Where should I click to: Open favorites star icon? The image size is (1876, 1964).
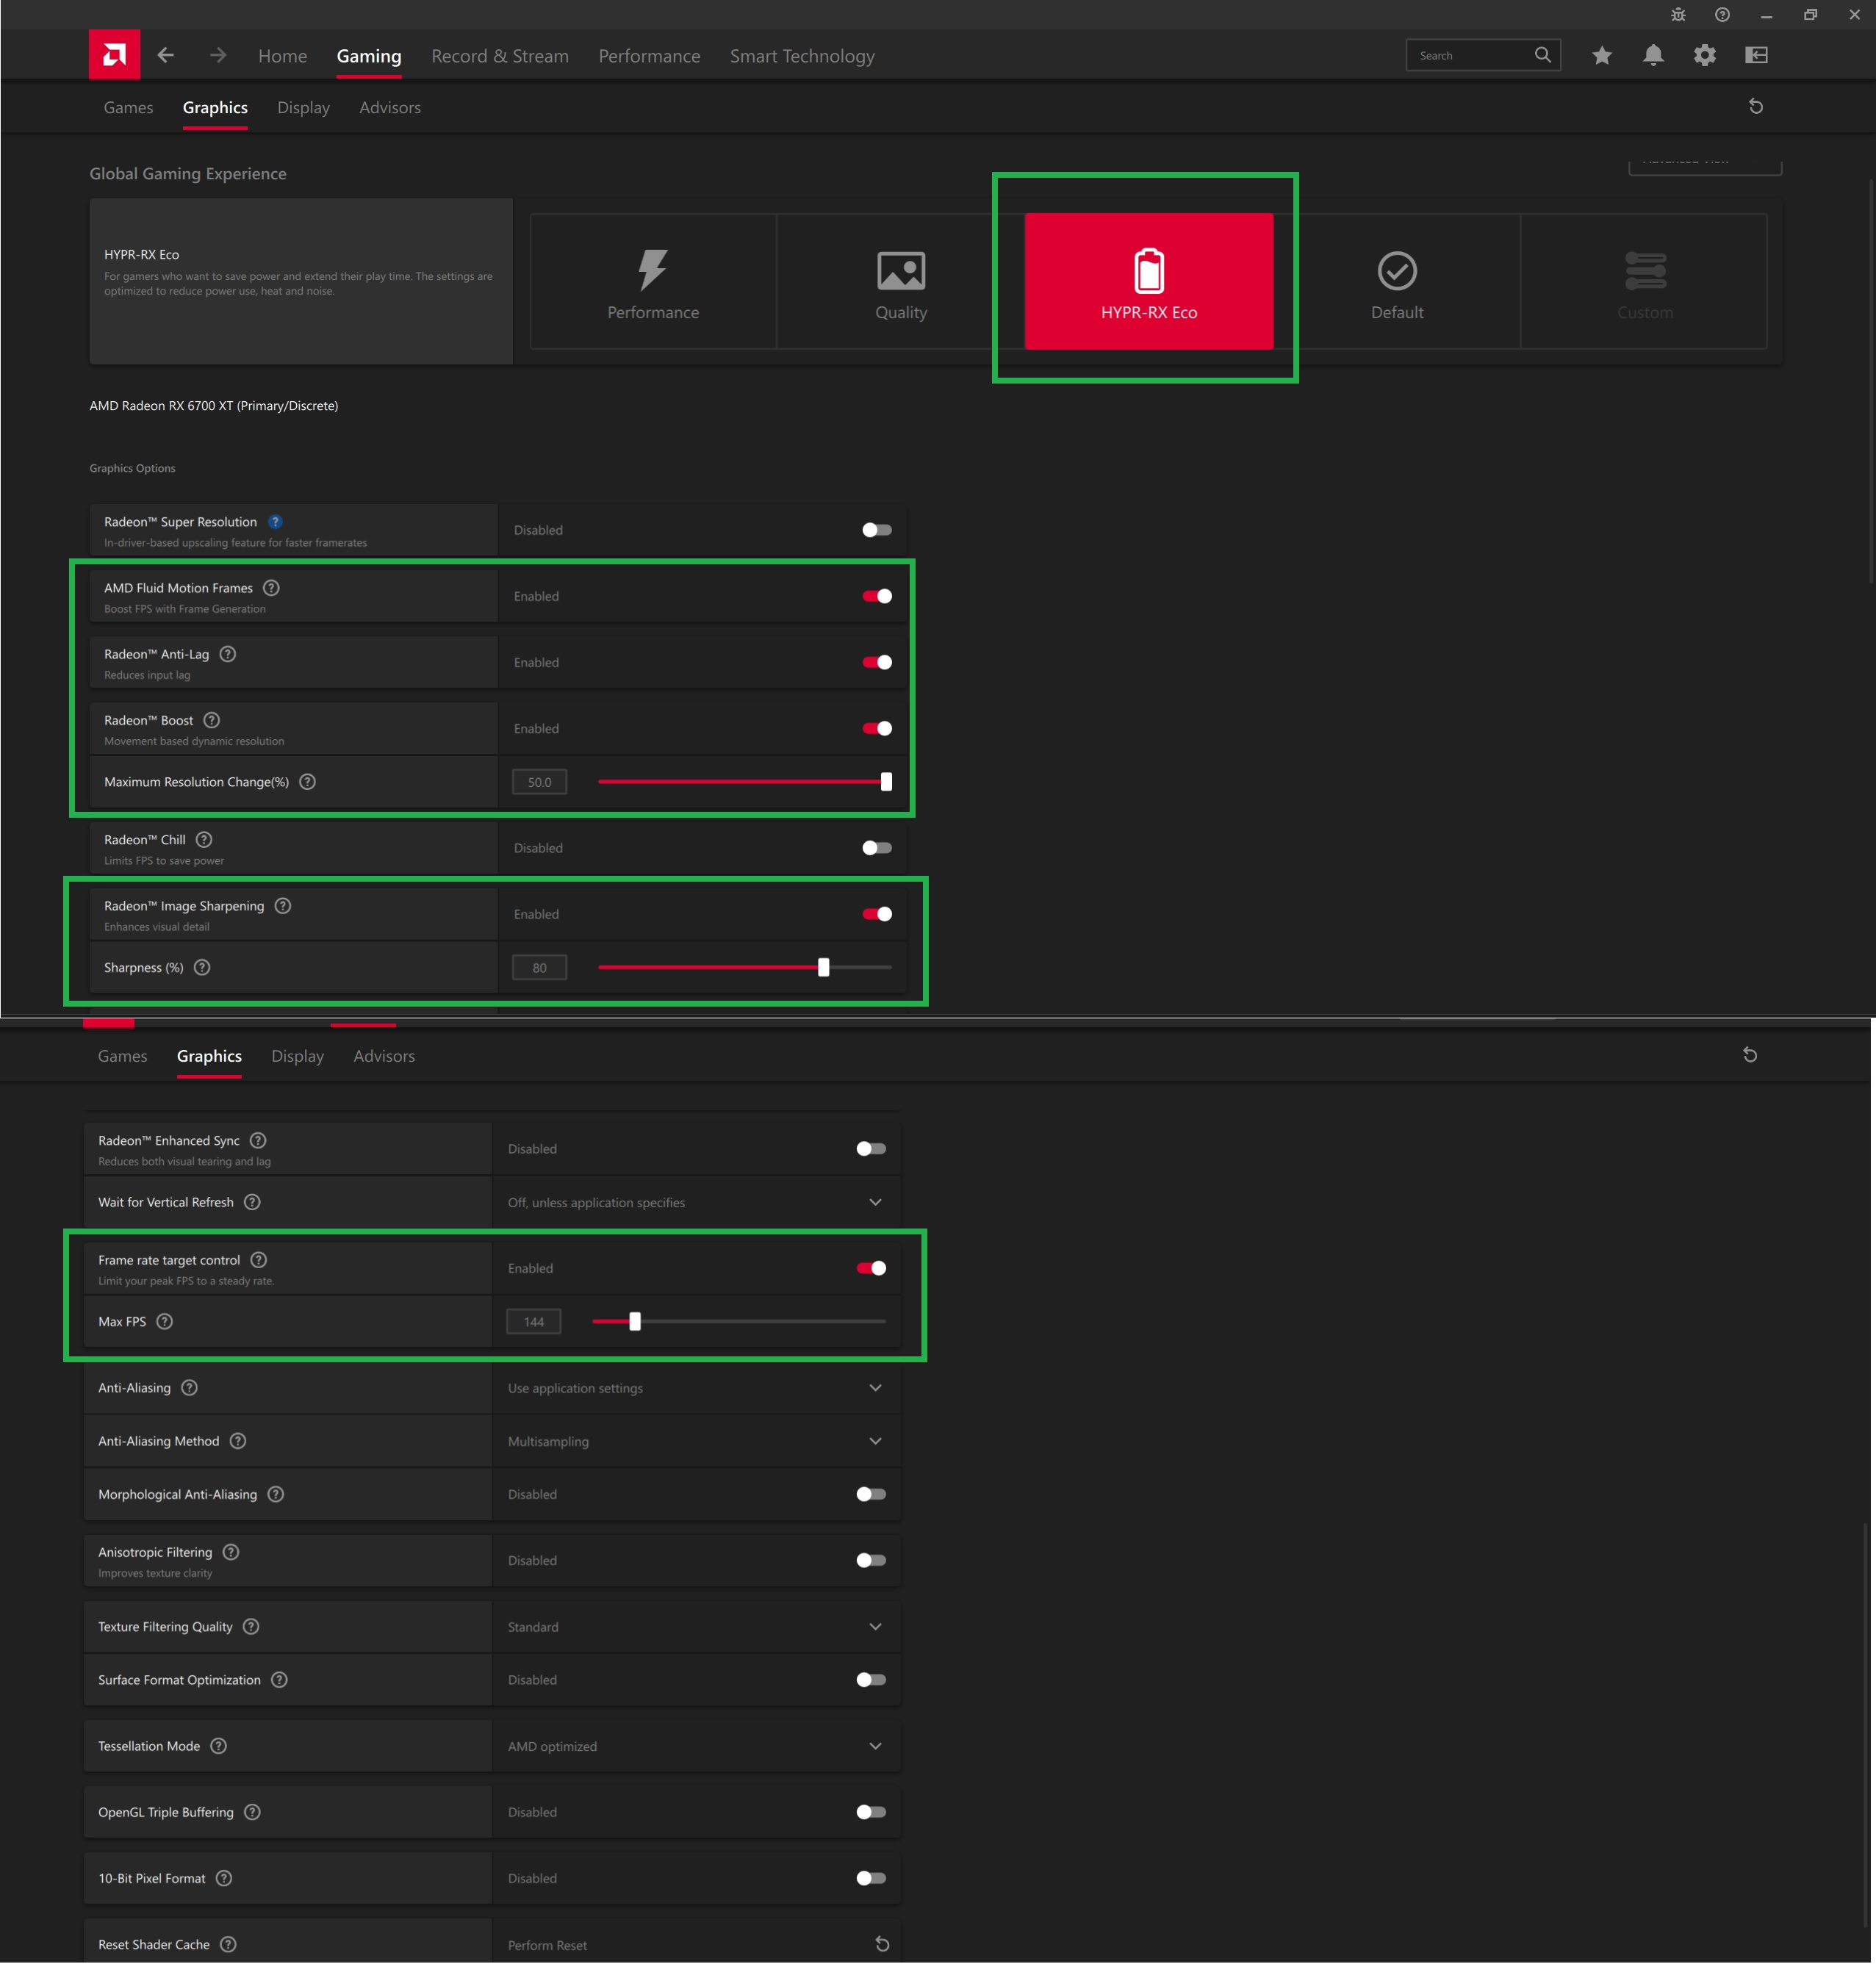(x=1601, y=55)
